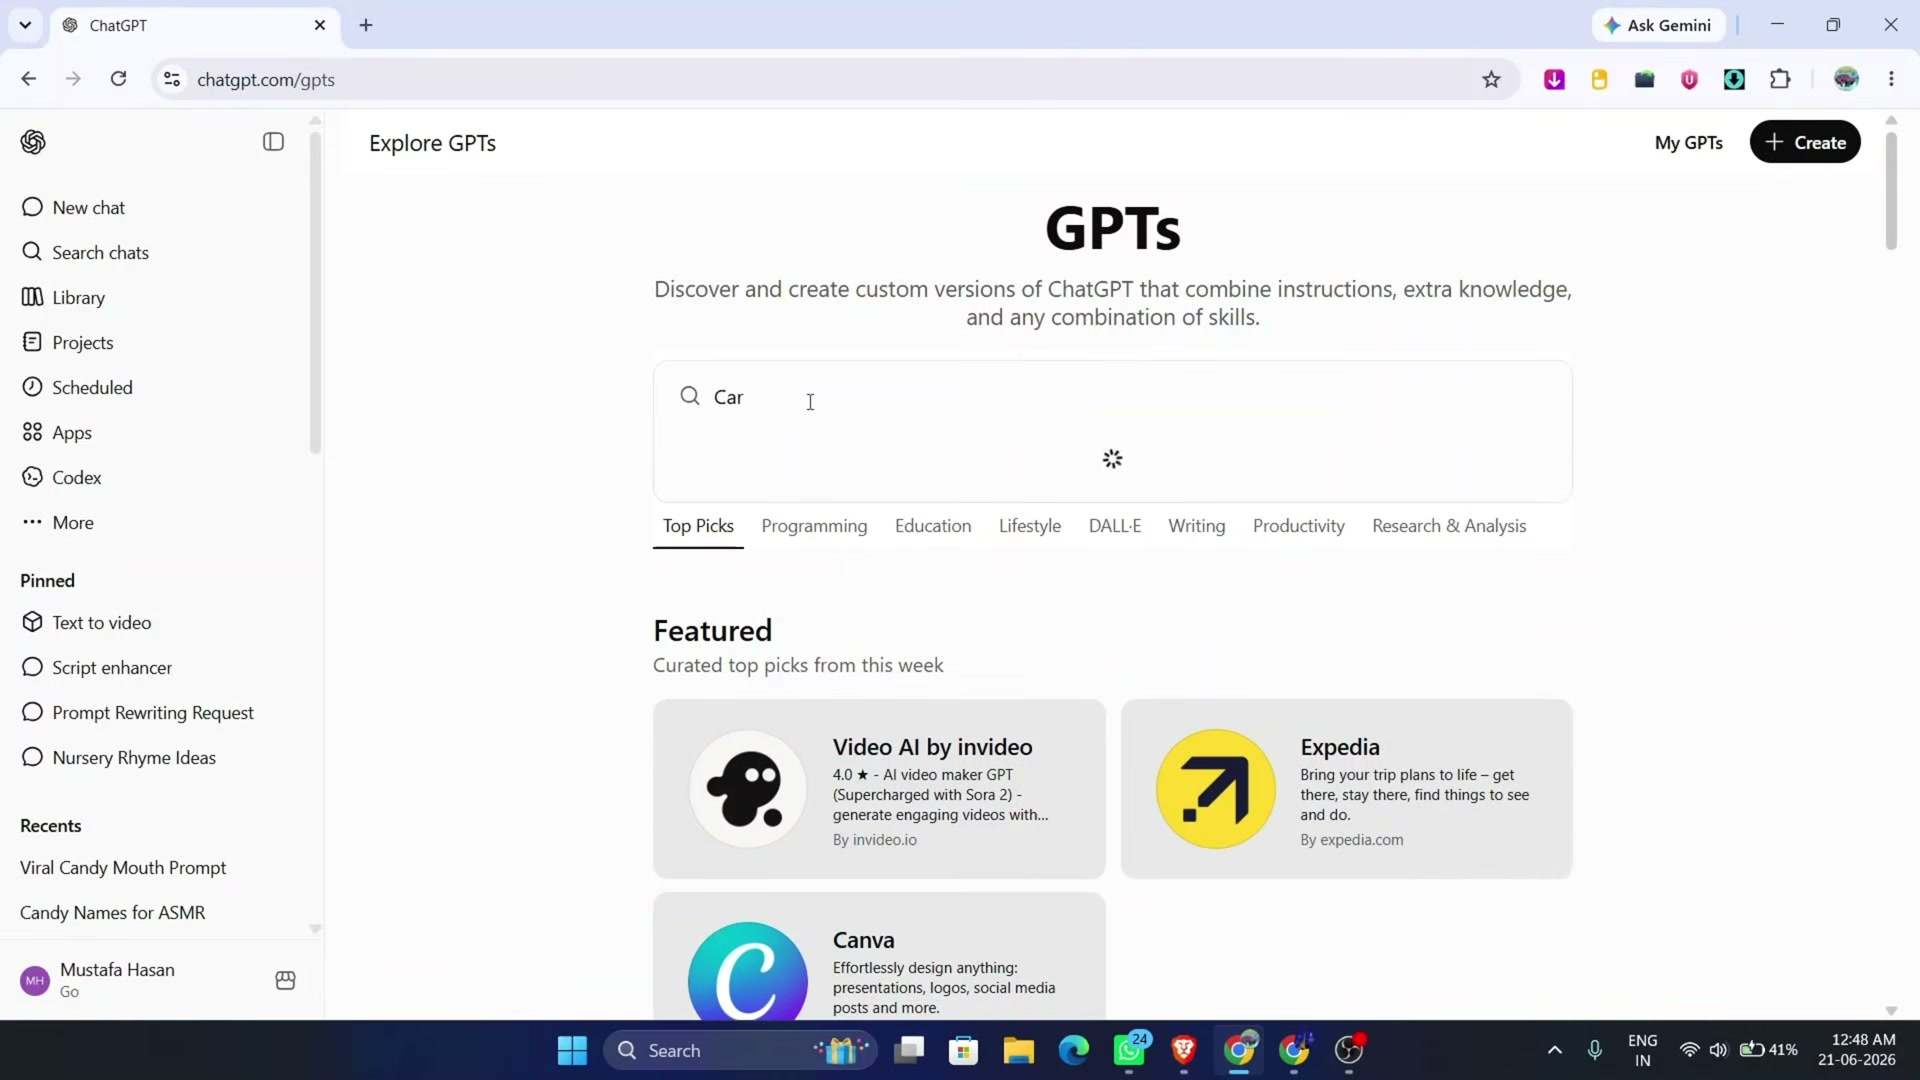Click the Ask Gemini button

[1657, 25]
